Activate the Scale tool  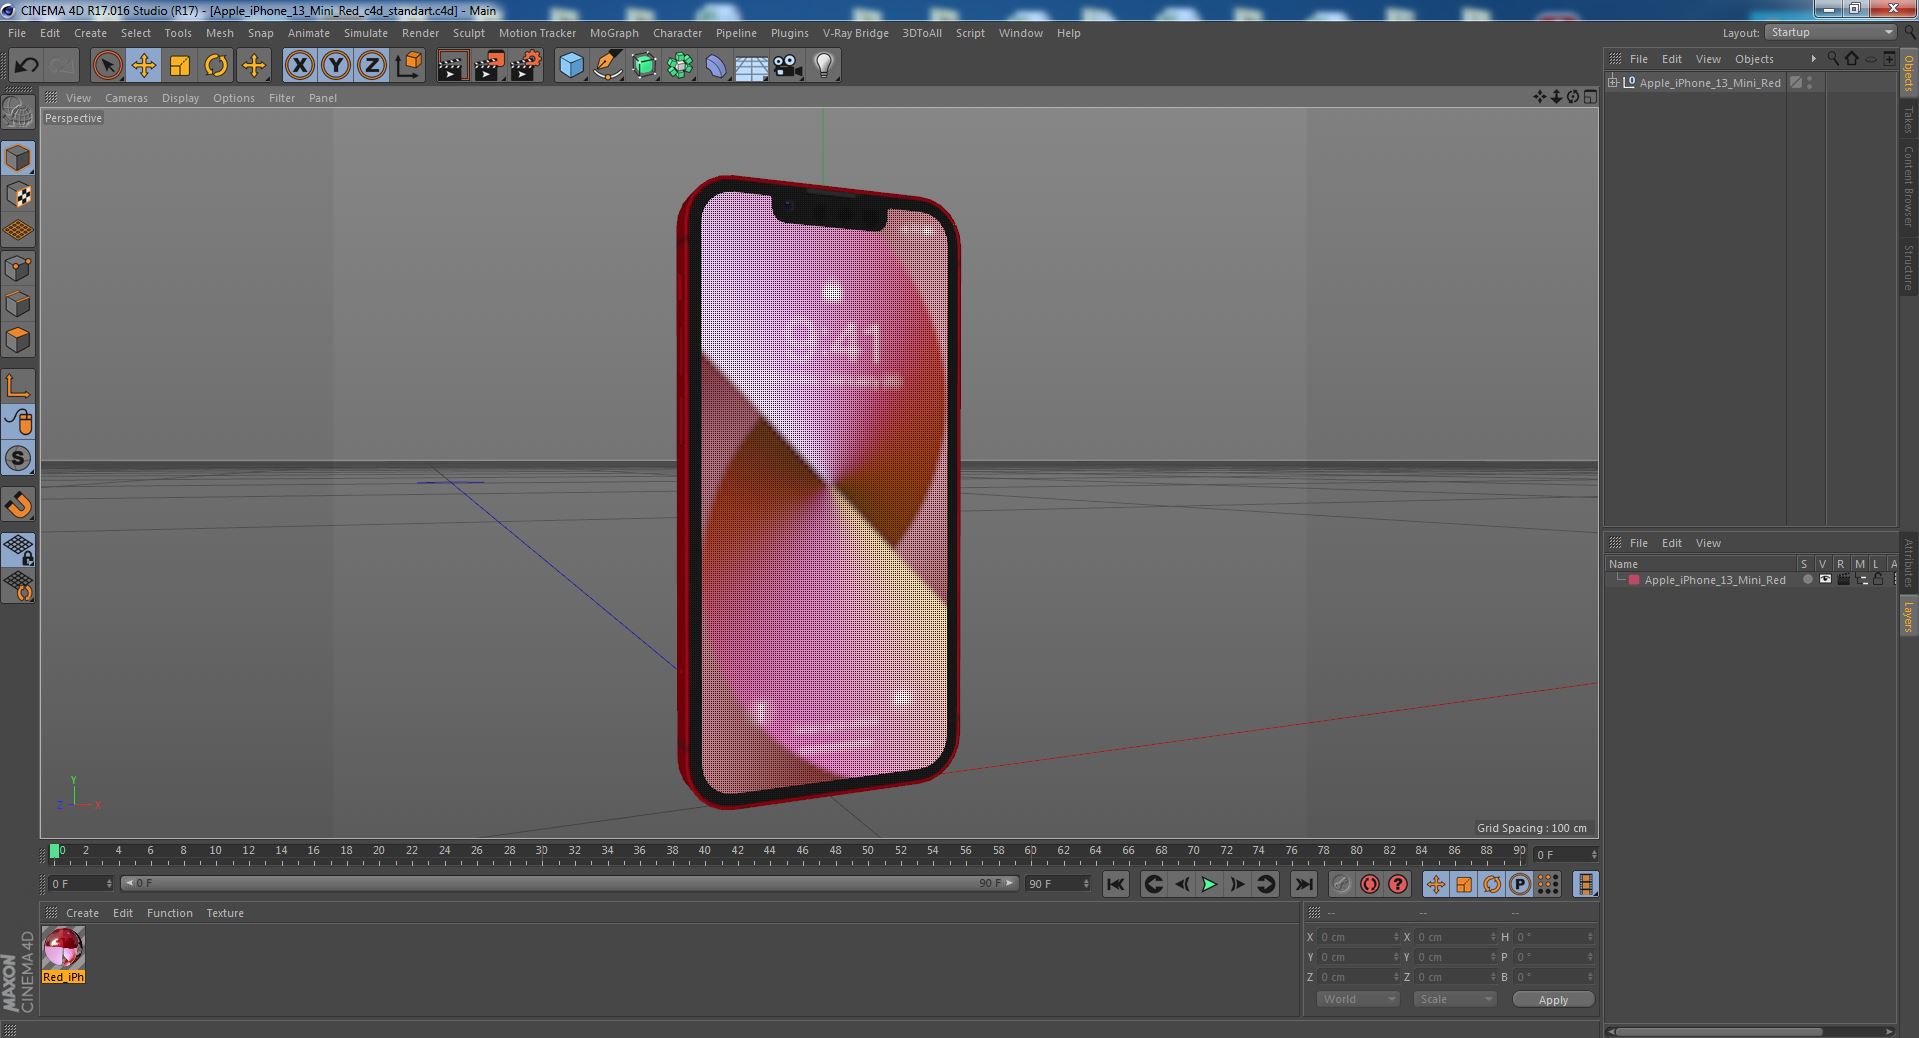tap(180, 66)
